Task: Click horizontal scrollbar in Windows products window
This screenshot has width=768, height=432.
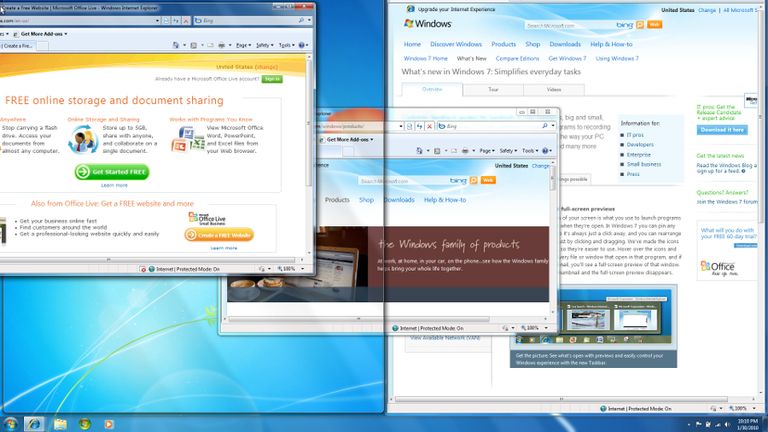Action: [x=359, y=319]
